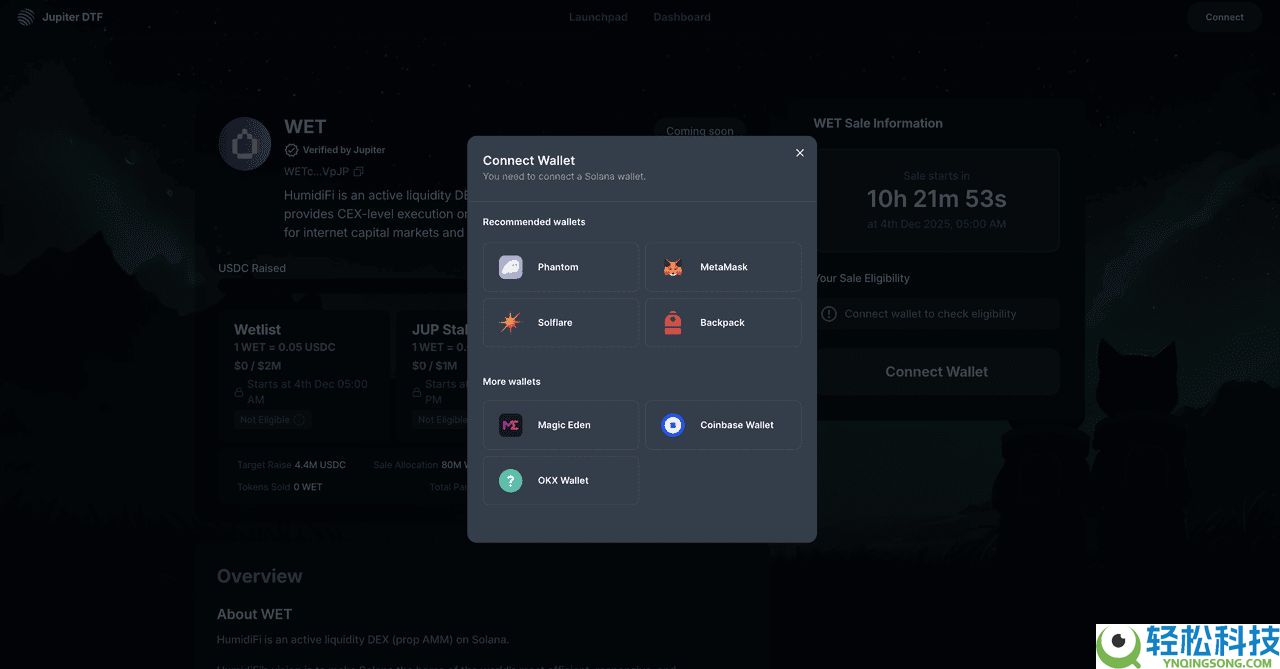This screenshot has height=669, width=1280.
Task: Click the large Connect Wallet button
Action: 936,372
